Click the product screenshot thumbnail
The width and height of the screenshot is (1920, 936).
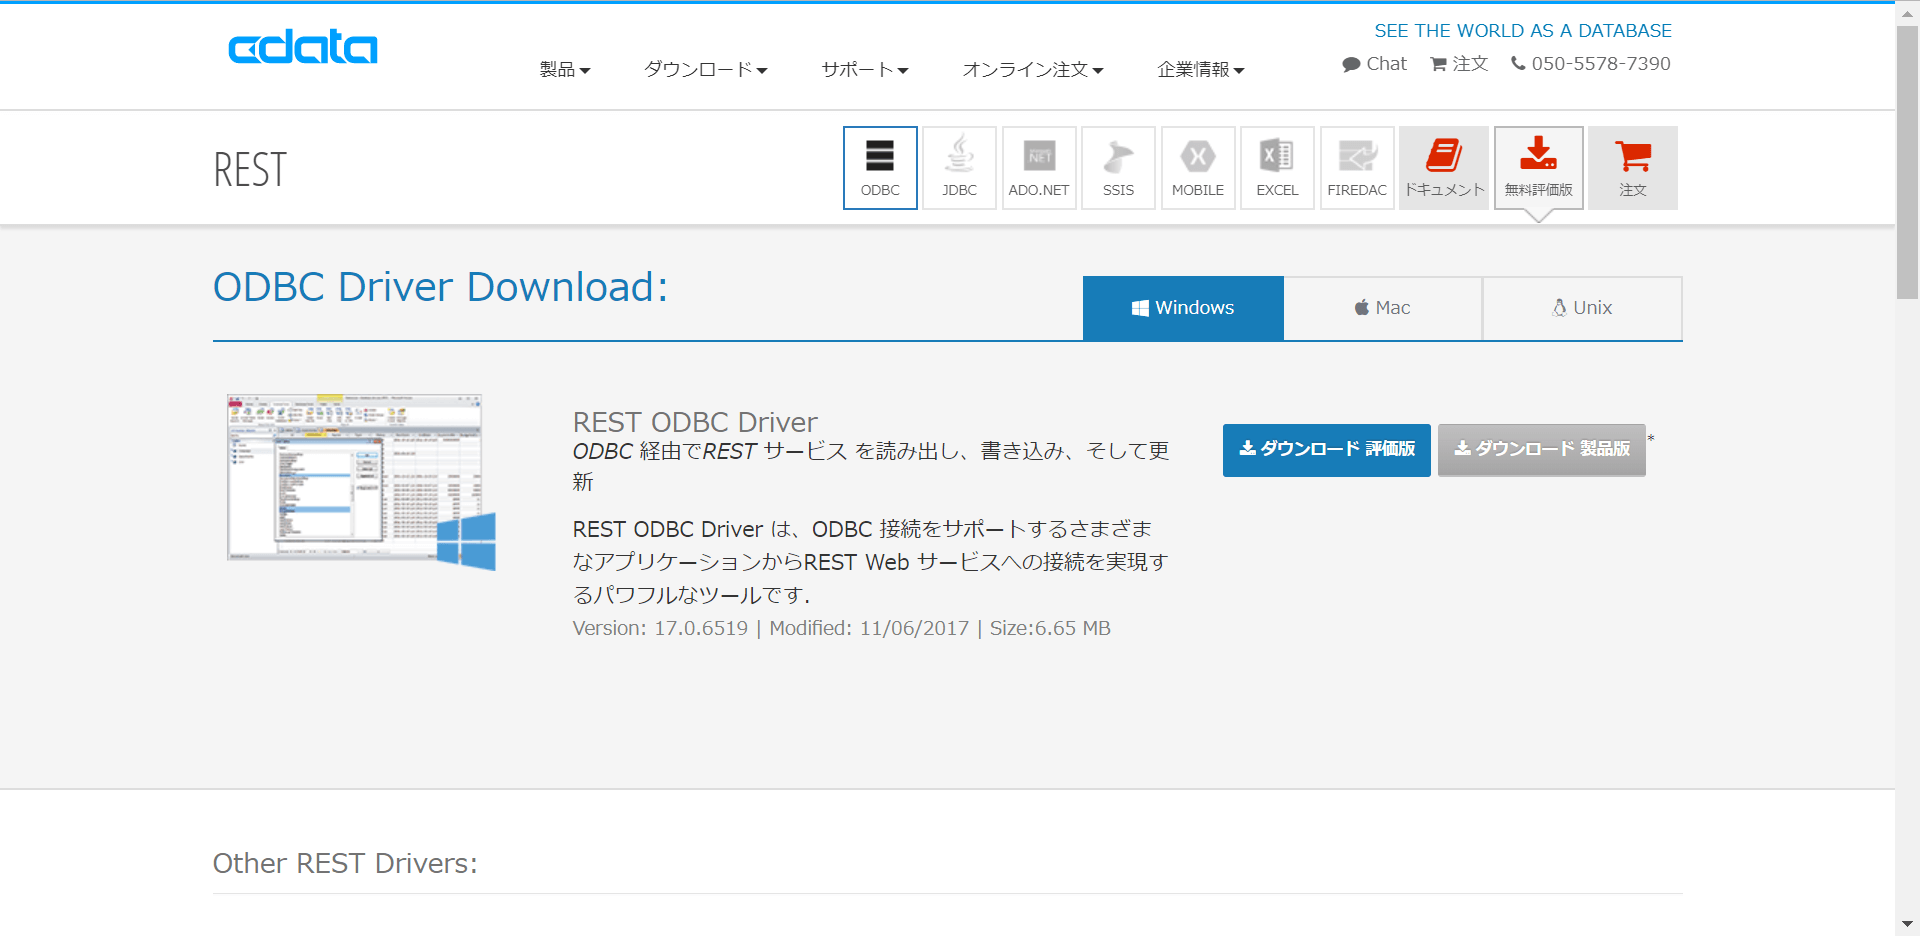357,478
